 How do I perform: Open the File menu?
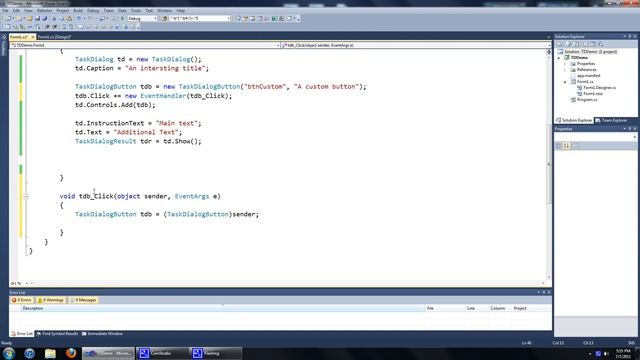click(x=5, y=11)
